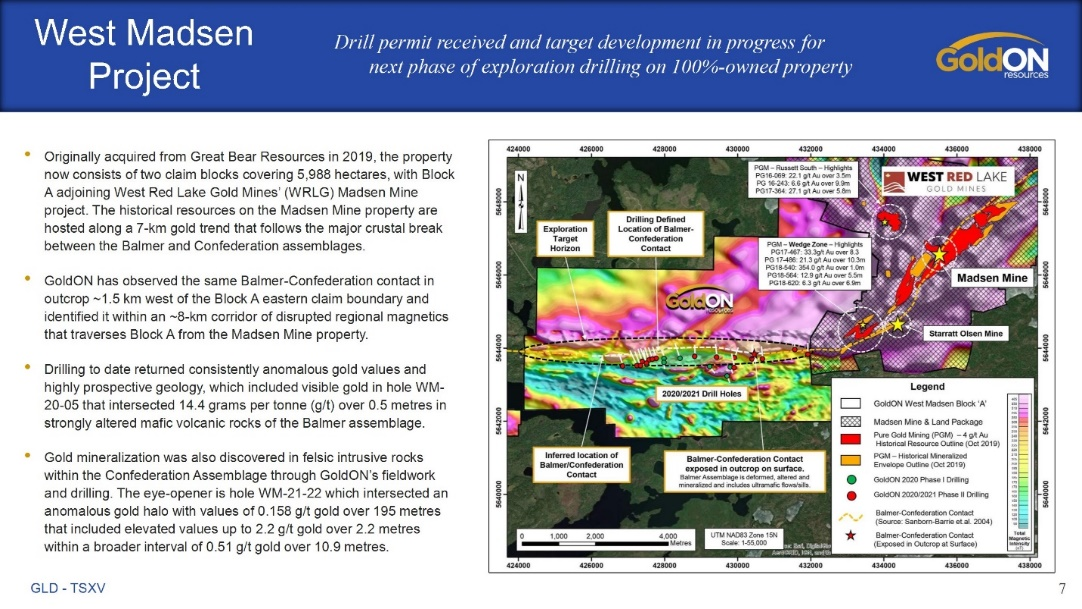Select the 'Exploration Target Horizon' map label
Viewport: 1082px width, 609px height.
(x=565, y=239)
